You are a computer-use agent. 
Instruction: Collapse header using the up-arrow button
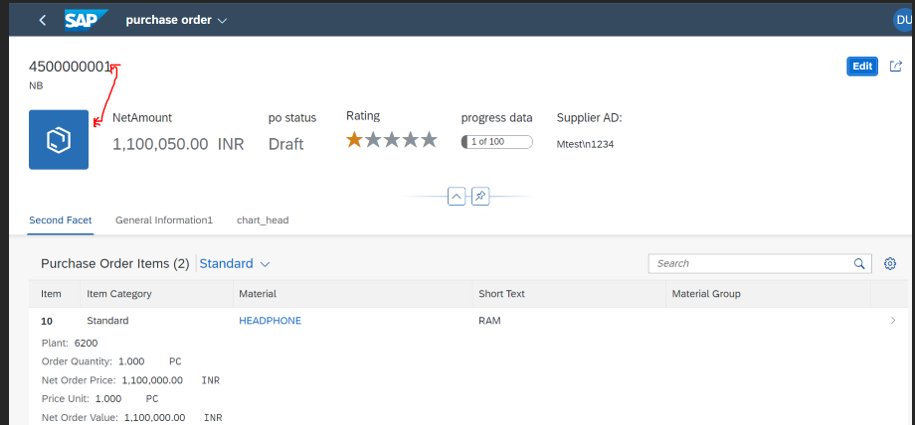point(456,197)
